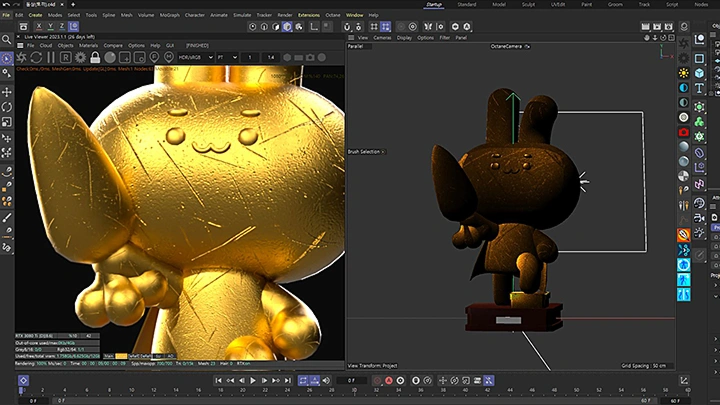Open the HDR/sRGB color space dropdown

pyautogui.click(x=196, y=57)
